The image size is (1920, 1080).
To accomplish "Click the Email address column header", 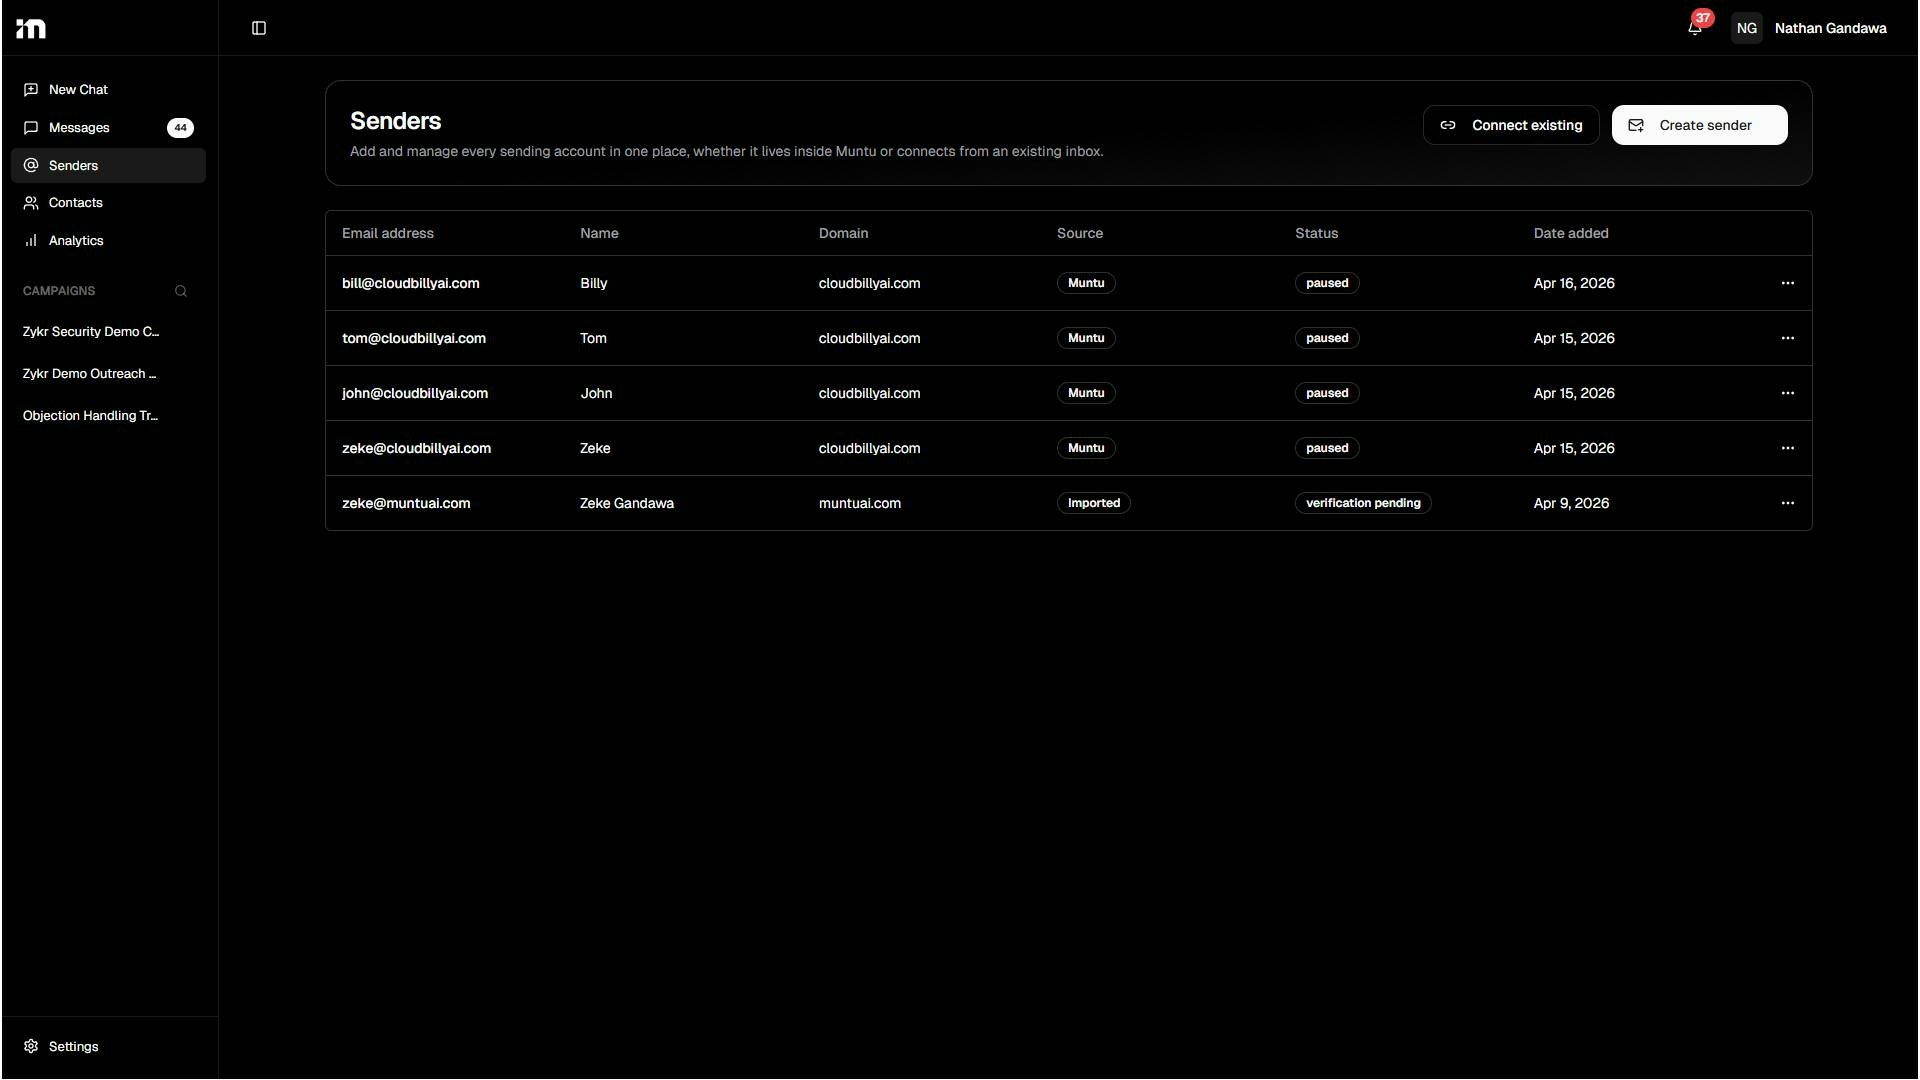I will (x=388, y=234).
